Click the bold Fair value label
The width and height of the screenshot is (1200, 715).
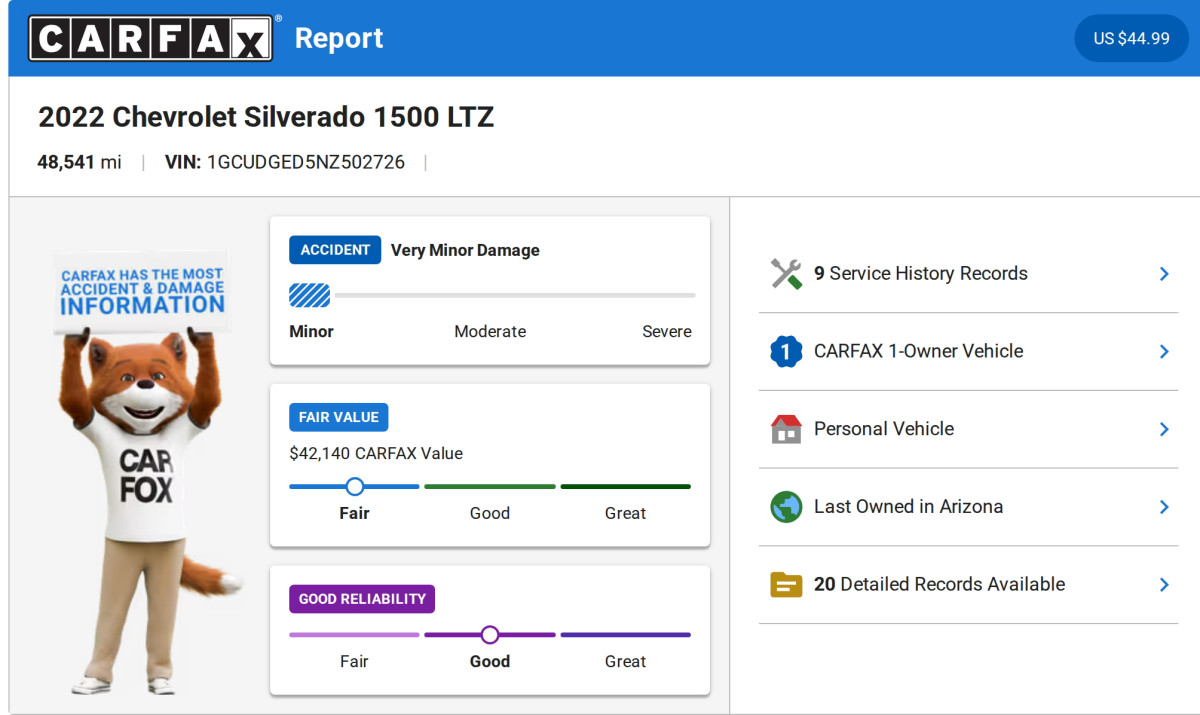[354, 513]
